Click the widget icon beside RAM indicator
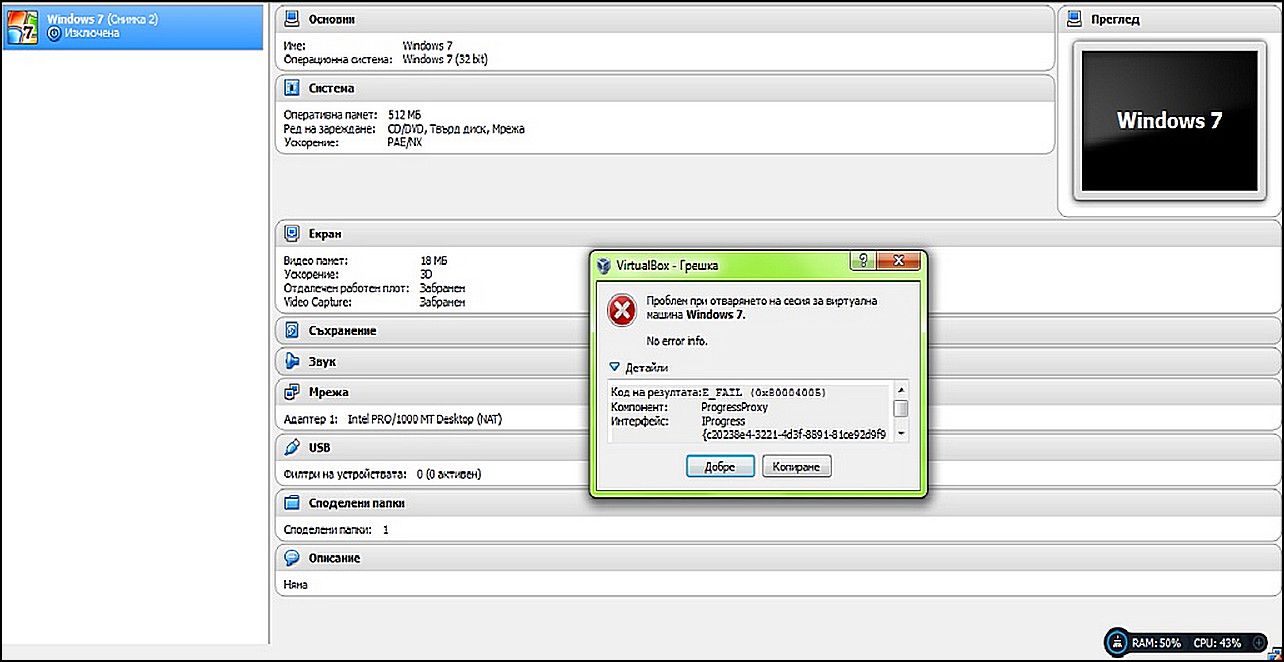This screenshot has width=1284, height=662. click(1117, 641)
